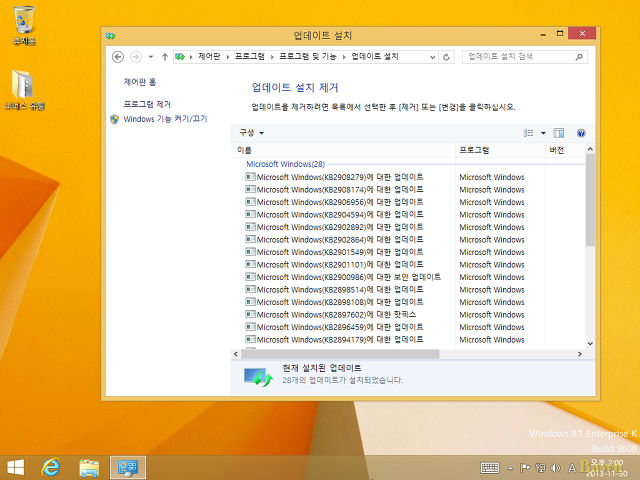
Task: Click the horizontal scrollbar right arrow
Action: pos(580,354)
